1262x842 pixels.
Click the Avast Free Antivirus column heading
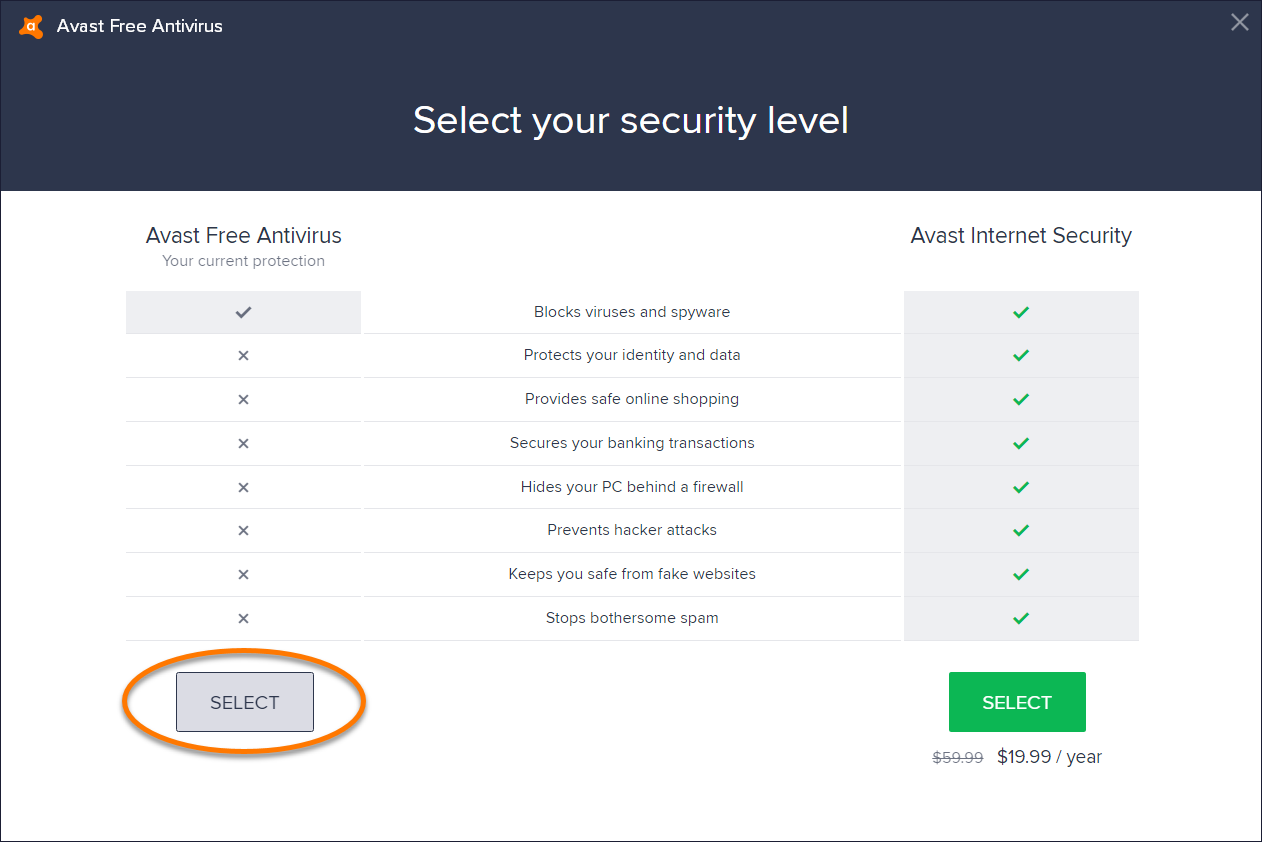[244, 236]
